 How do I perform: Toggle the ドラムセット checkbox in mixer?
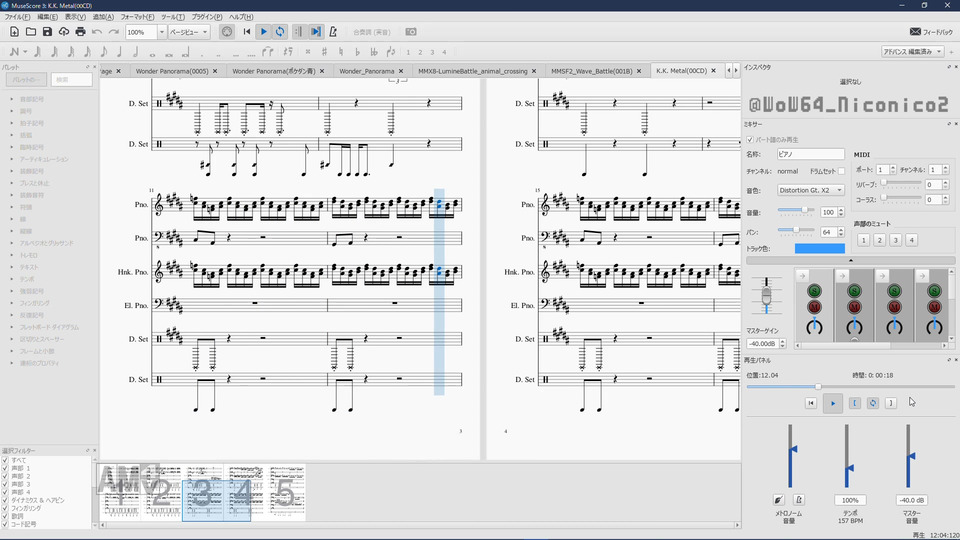pyautogui.click(x=841, y=171)
